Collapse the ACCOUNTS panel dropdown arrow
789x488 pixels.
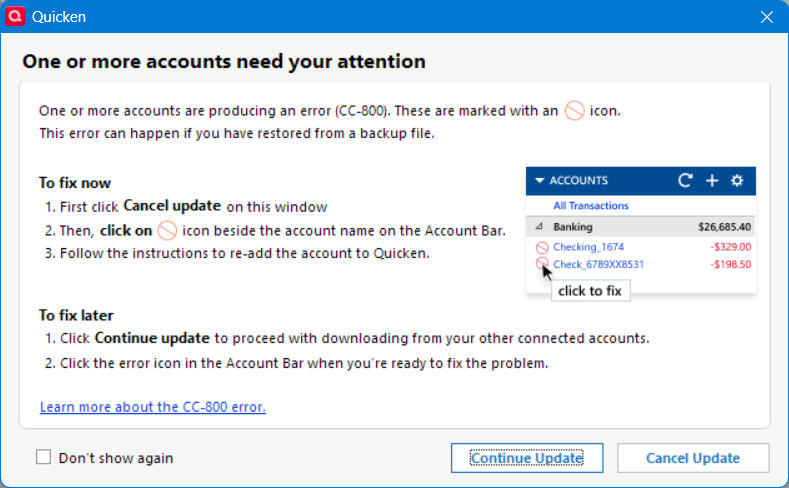539,181
